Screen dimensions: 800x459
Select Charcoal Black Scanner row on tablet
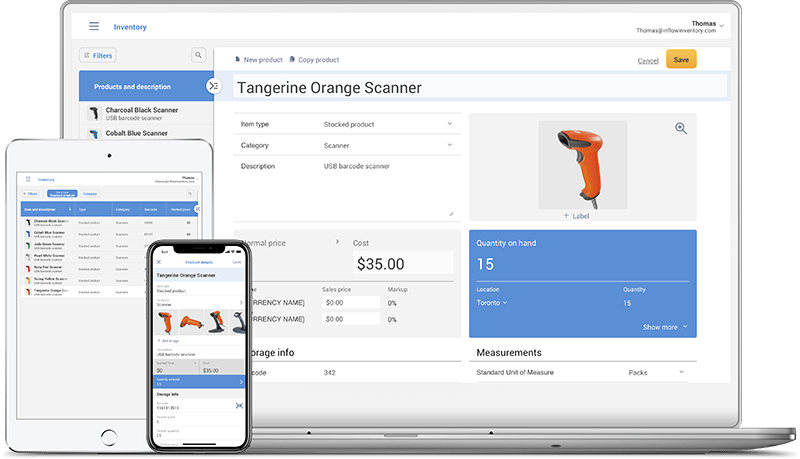click(109, 222)
